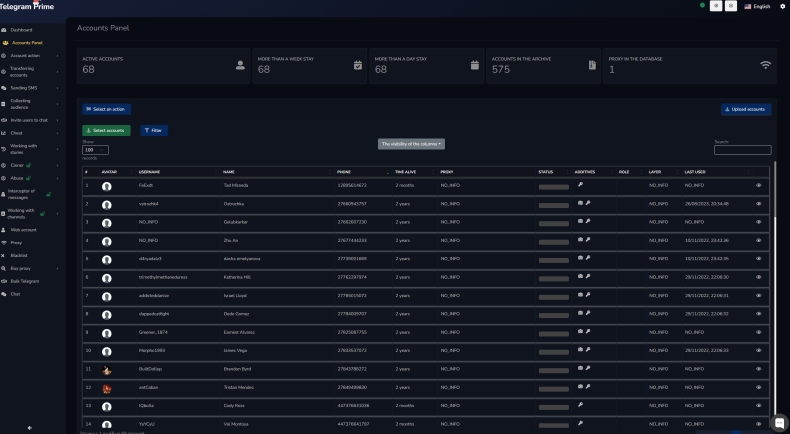
Task: Click the Search input field
Action: (743, 150)
